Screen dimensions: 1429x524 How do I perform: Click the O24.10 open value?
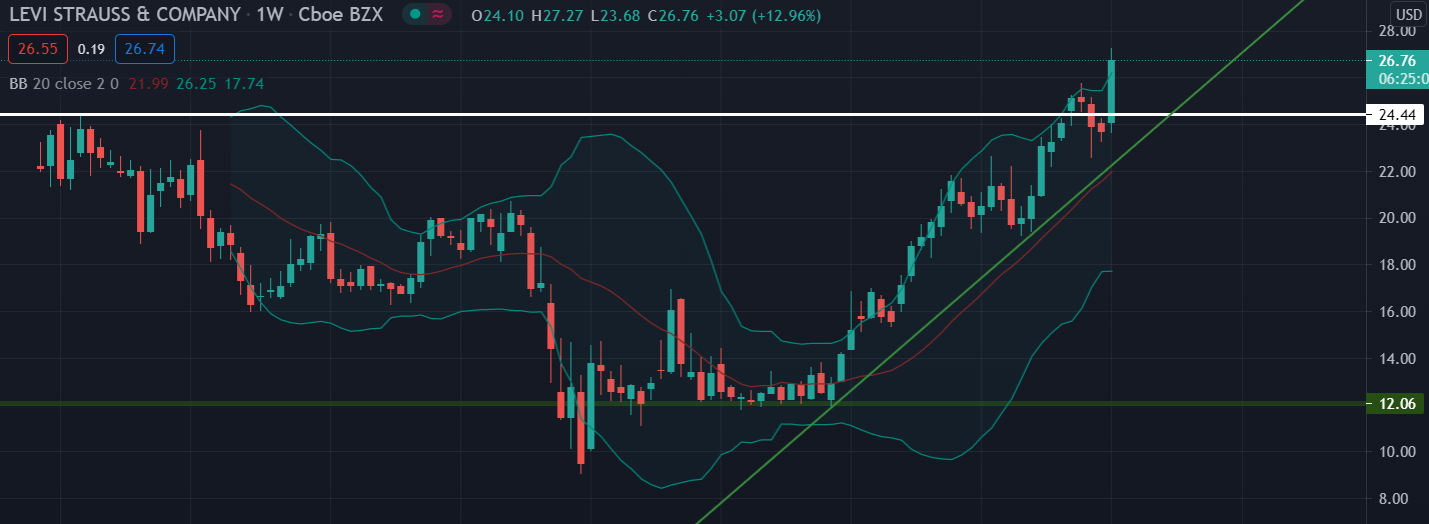[x=497, y=14]
